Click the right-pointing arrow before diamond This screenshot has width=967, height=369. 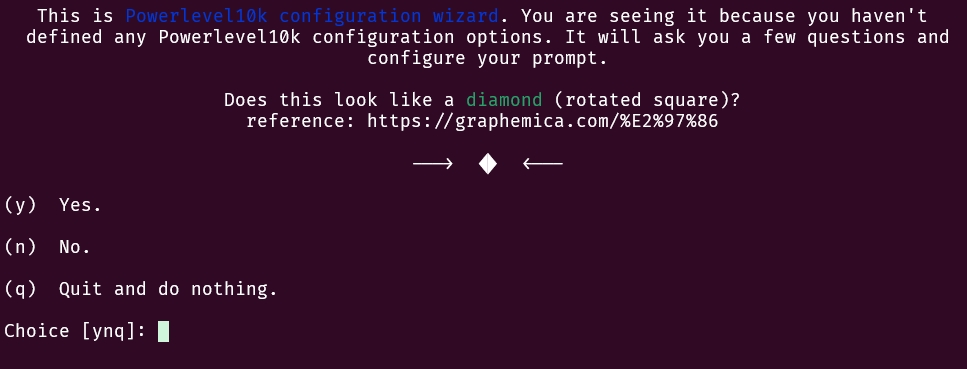[432, 164]
